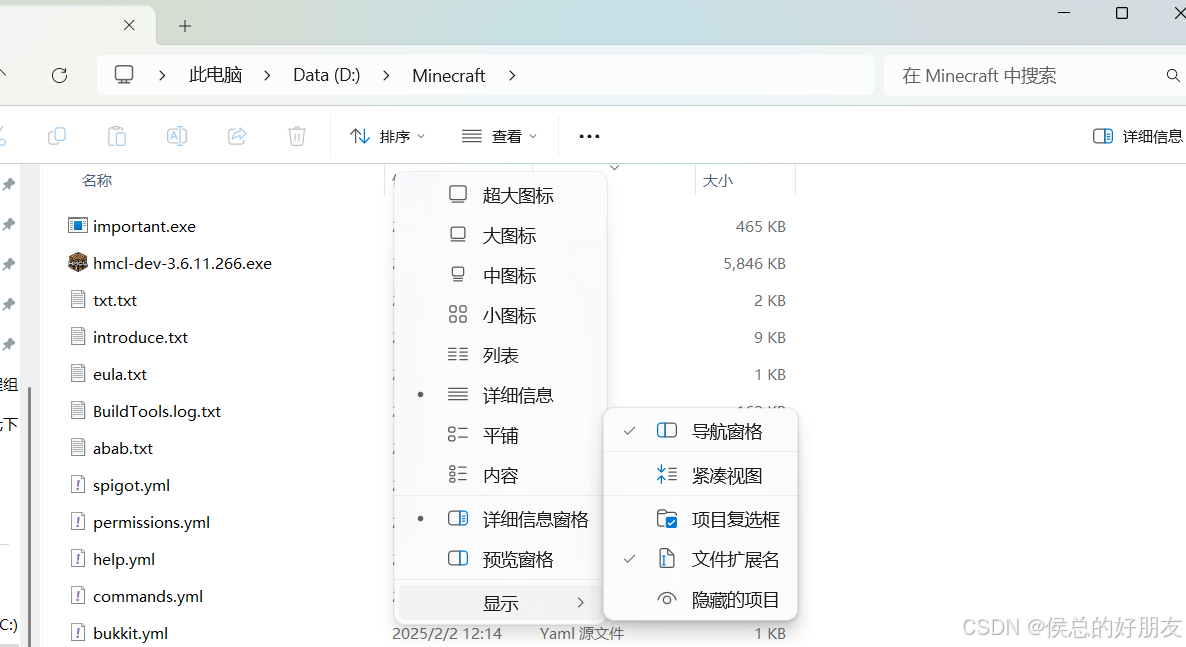Screen dimensions: 1186x647
Task: Minimize the Explorer window
Action: pyautogui.click(x=1063, y=13)
